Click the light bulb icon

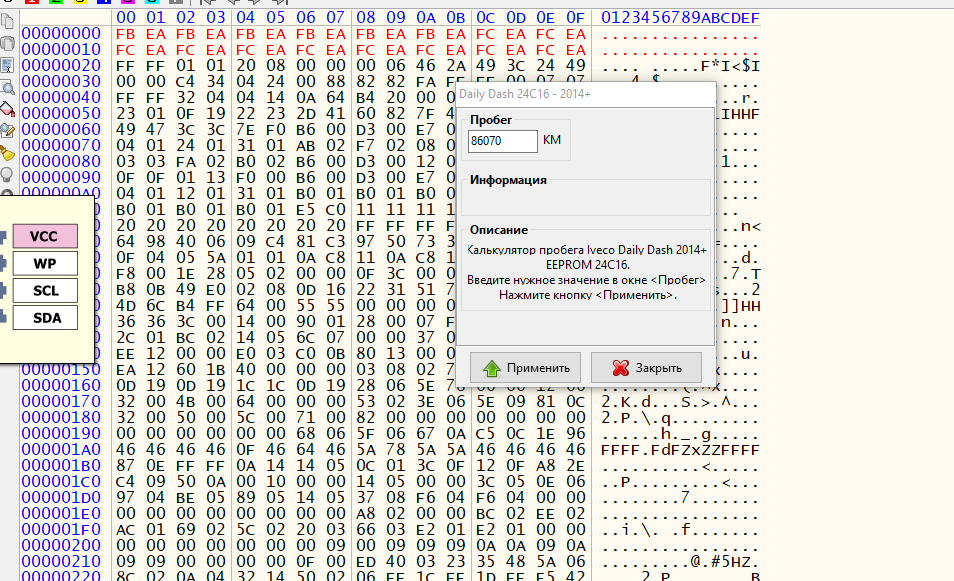pos(7,175)
